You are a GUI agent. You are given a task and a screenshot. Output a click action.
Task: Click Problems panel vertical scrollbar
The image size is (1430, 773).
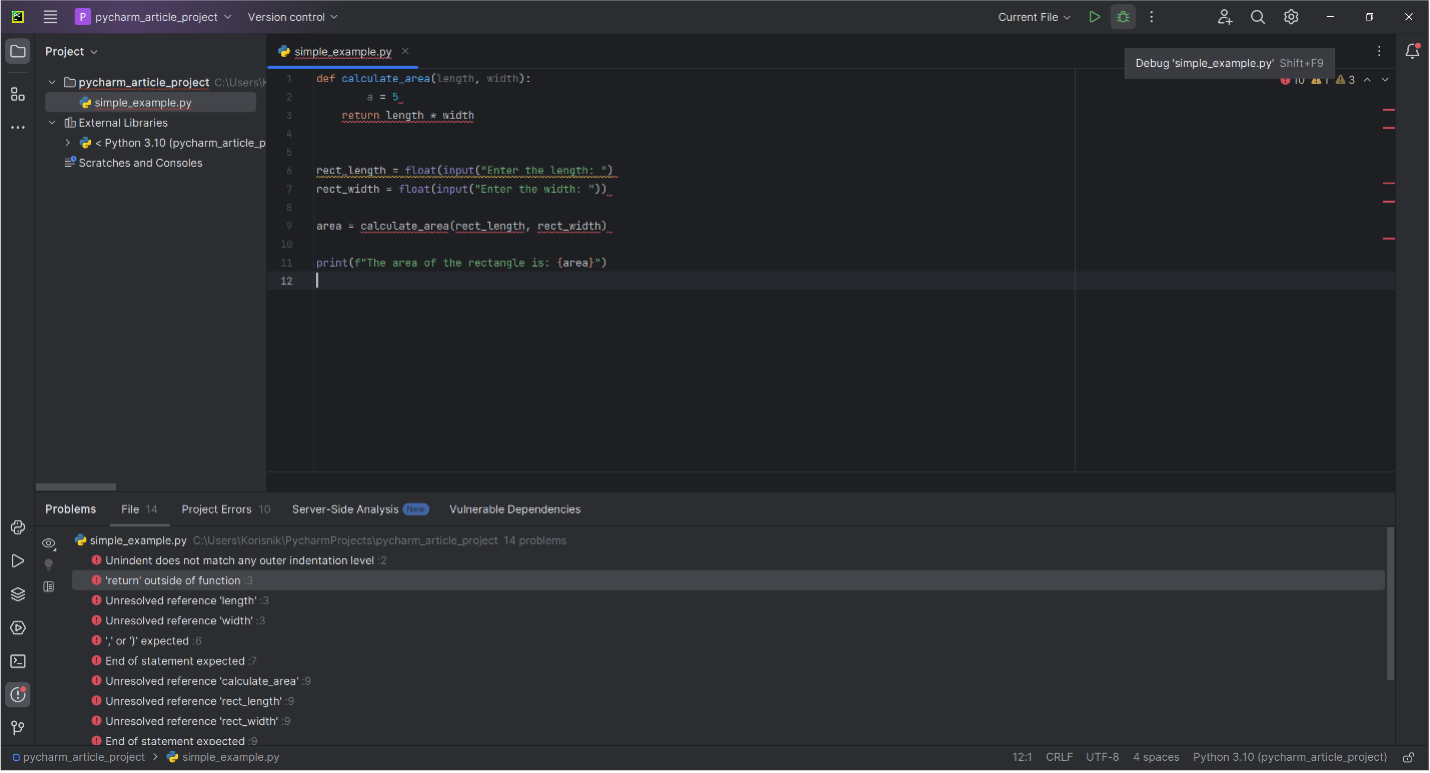tap(1390, 604)
